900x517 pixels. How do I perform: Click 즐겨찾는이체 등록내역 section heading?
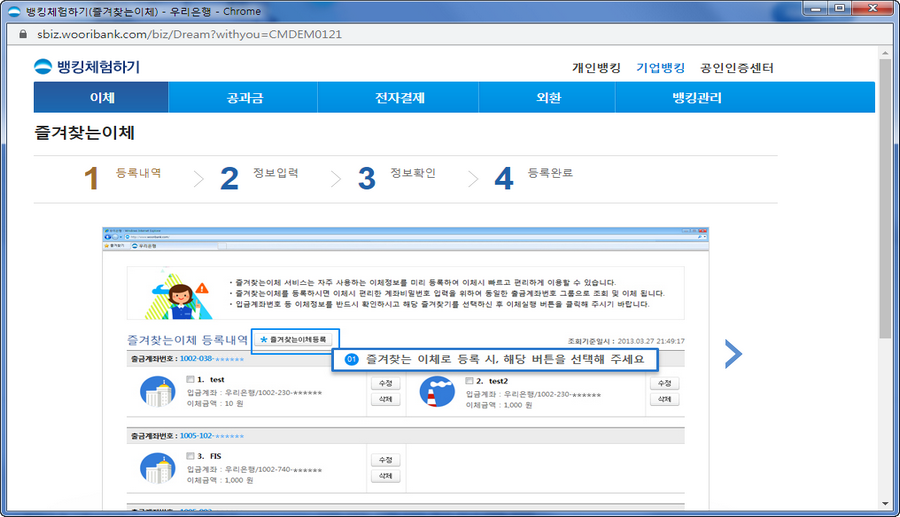click(x=187, y=340)
